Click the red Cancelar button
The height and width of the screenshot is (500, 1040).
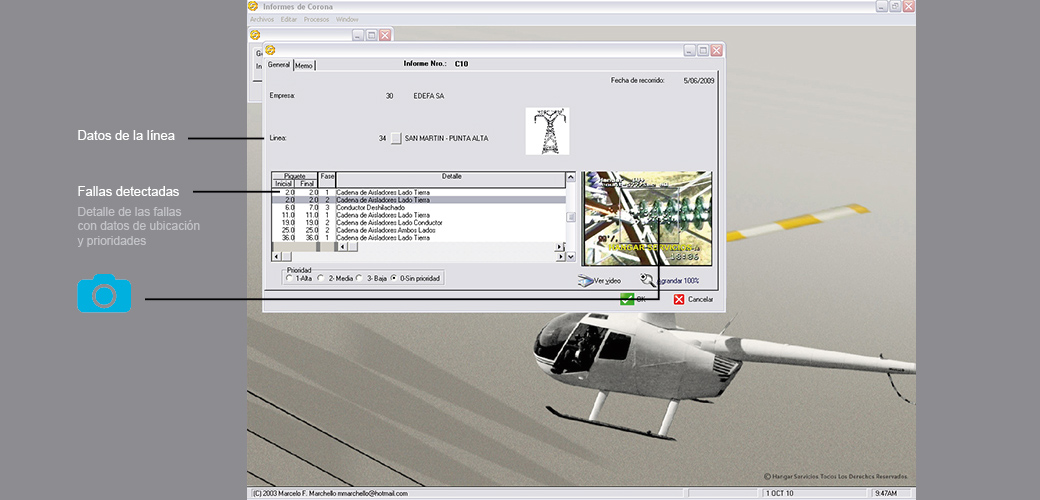(693, 299)
